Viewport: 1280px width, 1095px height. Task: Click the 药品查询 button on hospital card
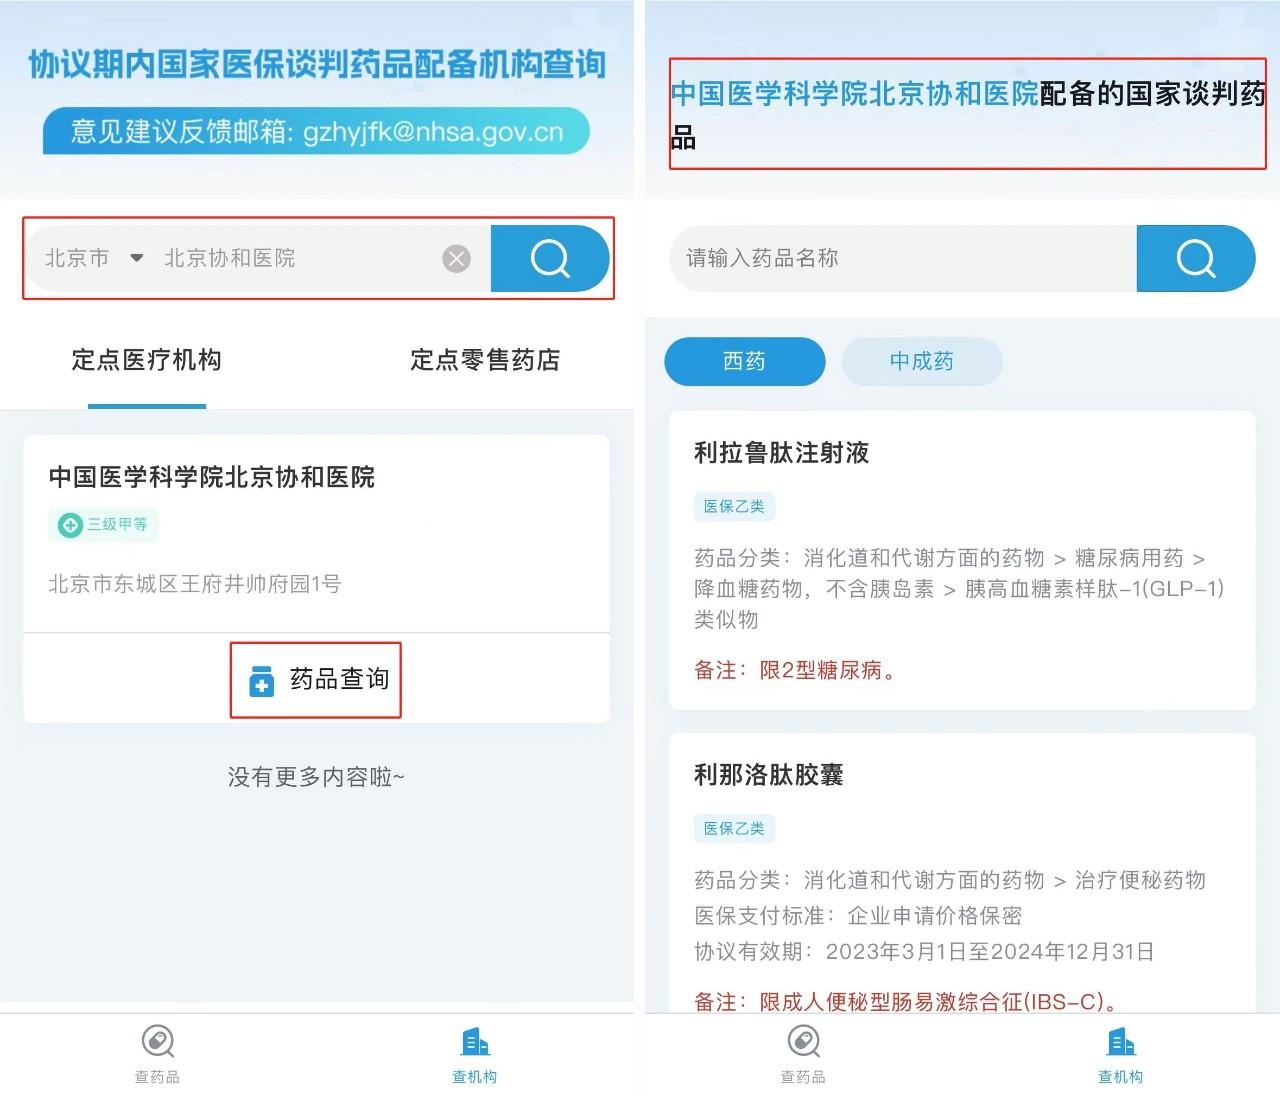[x=317, y=680]
